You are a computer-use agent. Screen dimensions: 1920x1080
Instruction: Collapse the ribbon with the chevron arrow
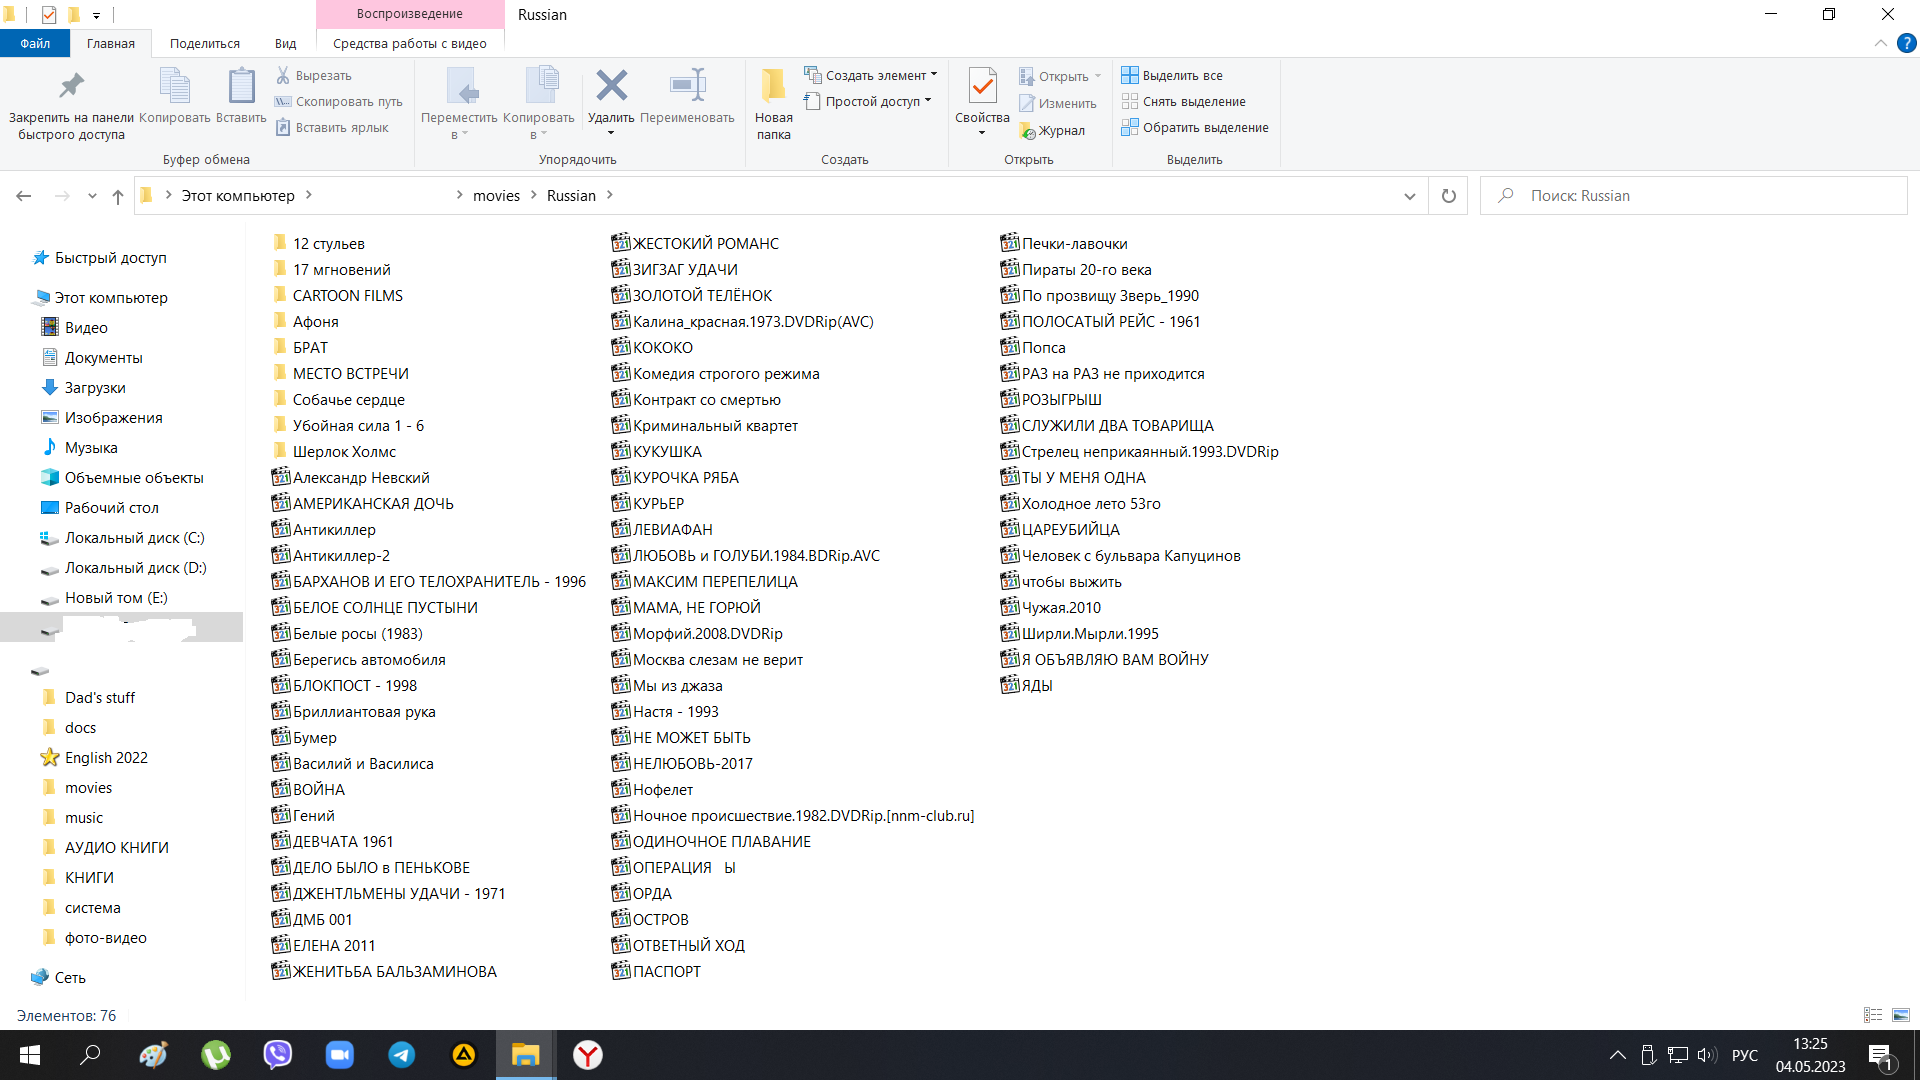[1880, 44]
